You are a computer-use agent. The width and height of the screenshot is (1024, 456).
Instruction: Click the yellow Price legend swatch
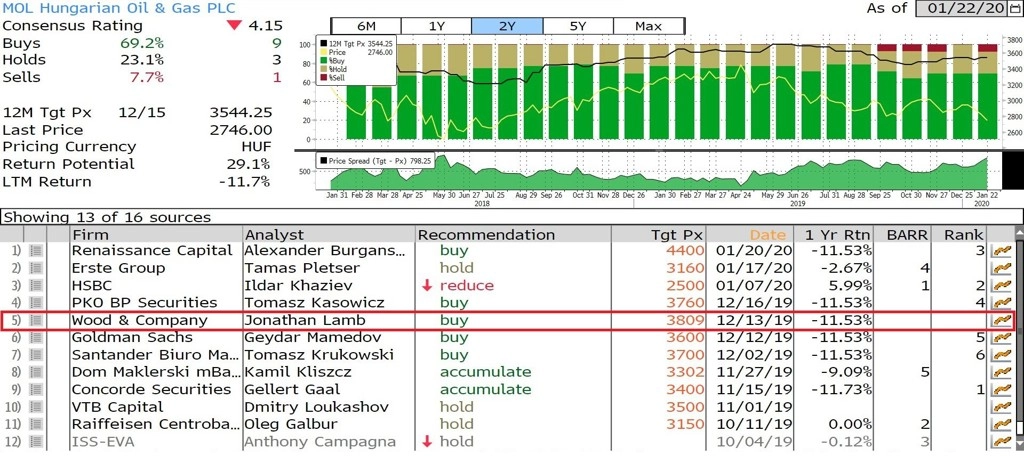[323, 50]
